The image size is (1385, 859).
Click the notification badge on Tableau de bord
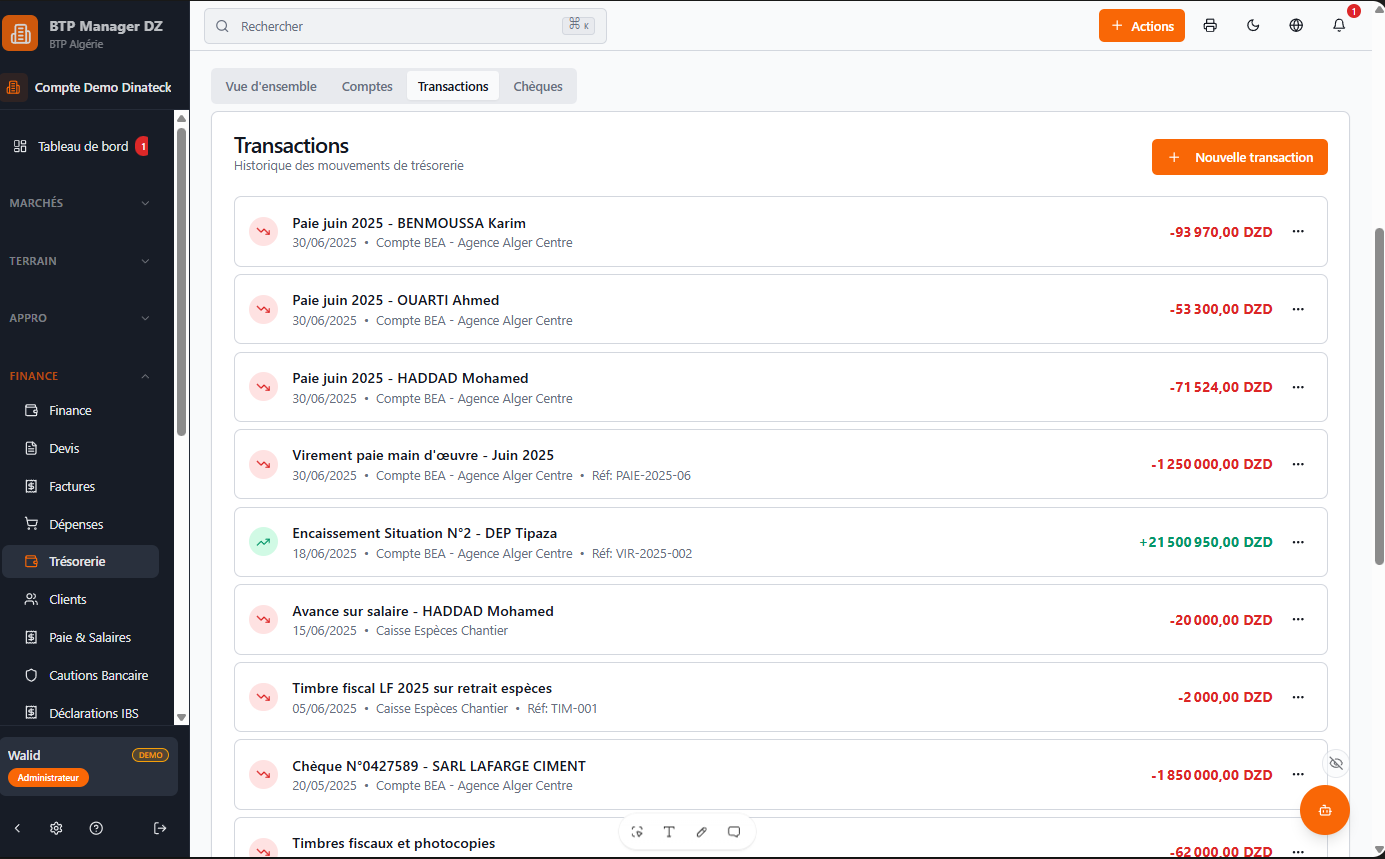tap(142, 146)
